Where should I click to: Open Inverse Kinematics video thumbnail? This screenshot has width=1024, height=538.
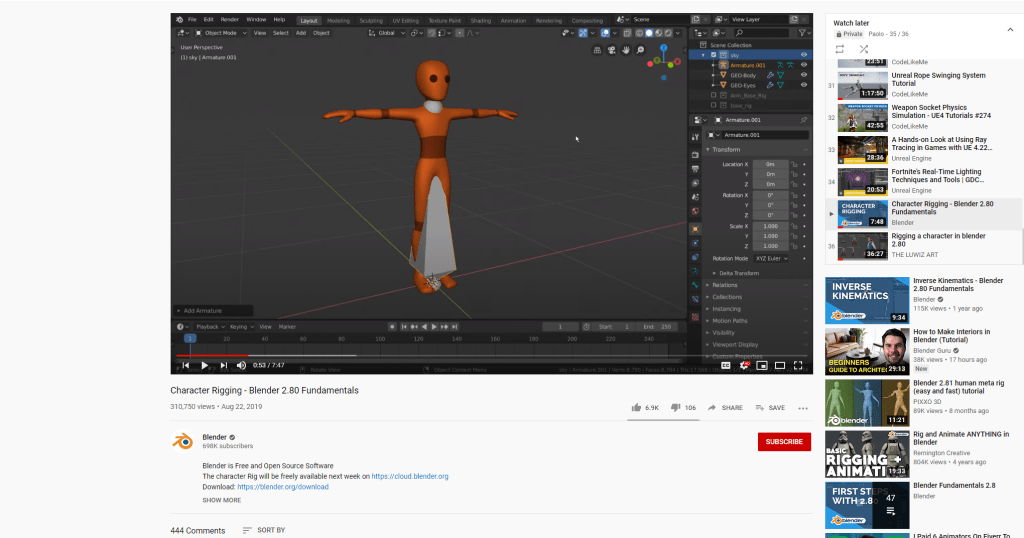click(x=866, y=300)
